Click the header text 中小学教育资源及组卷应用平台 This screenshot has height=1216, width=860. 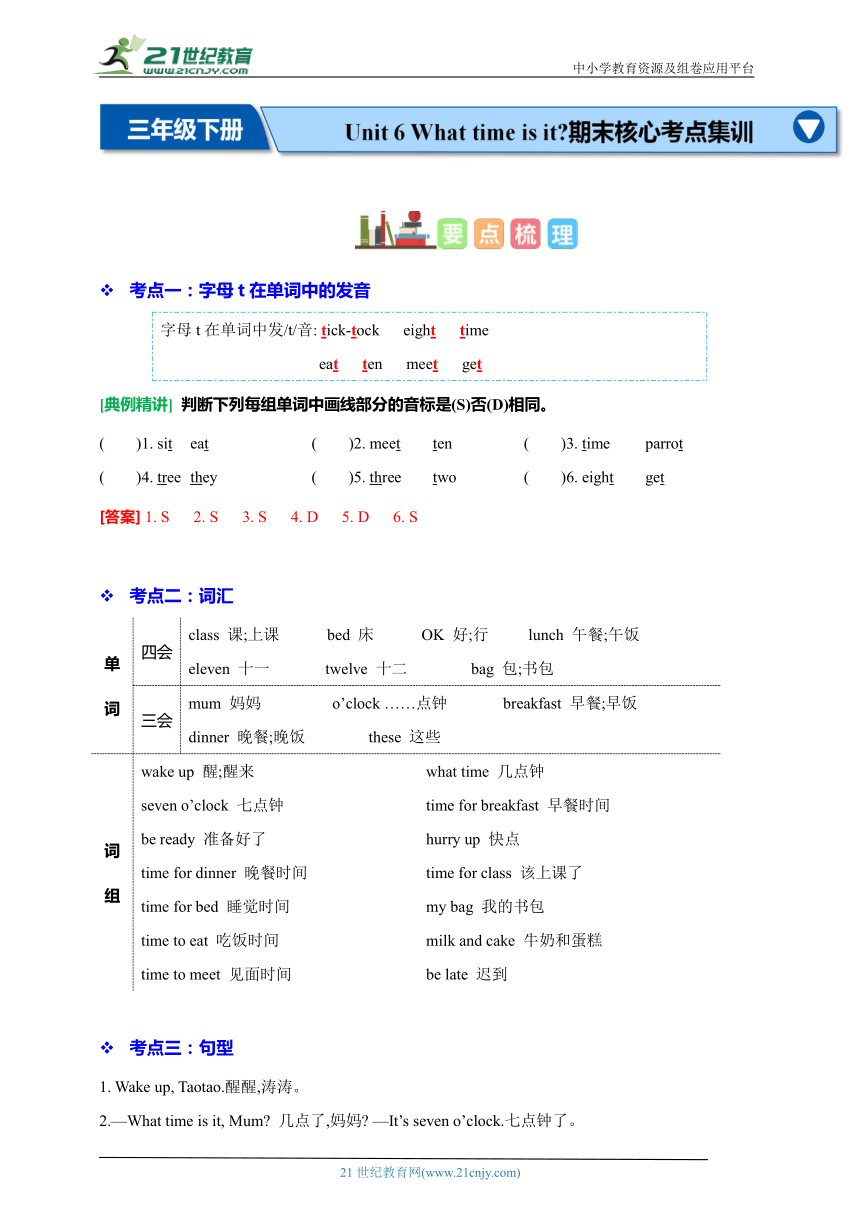[x=663, y=69]
